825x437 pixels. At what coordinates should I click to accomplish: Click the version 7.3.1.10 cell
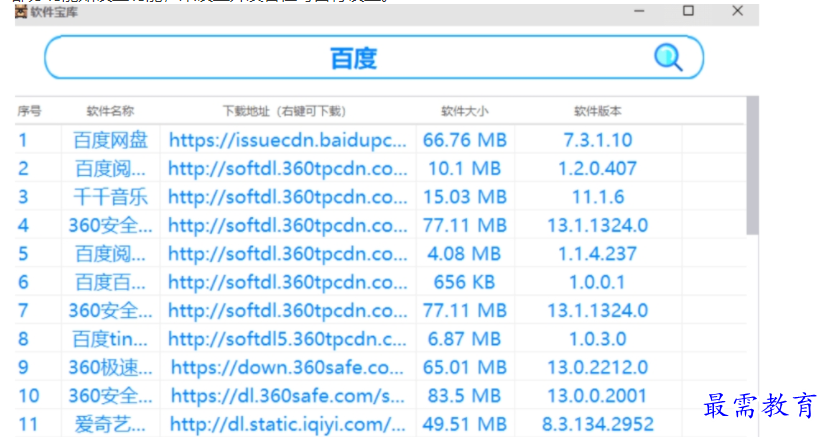click(598, 140)
